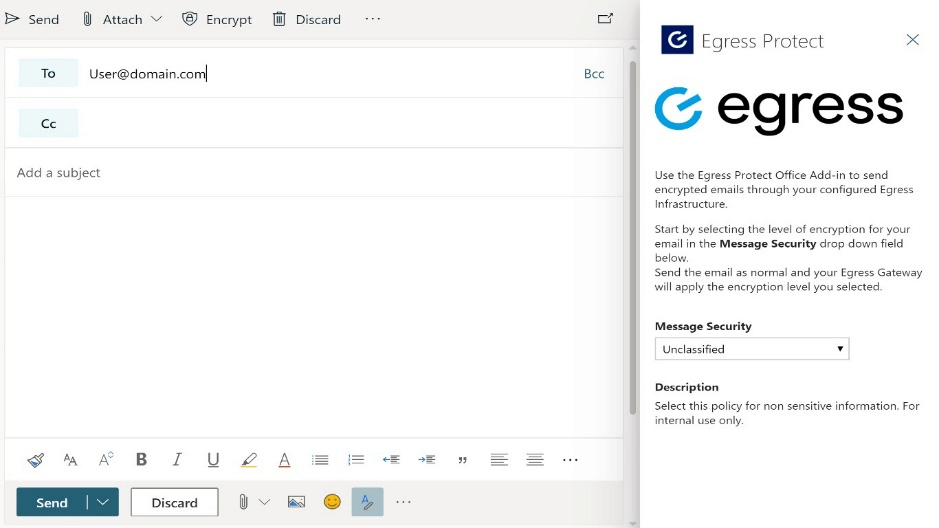Open more compose options at bottom
The height and width of the screenshot is (528, 939).
click(404, 502)
